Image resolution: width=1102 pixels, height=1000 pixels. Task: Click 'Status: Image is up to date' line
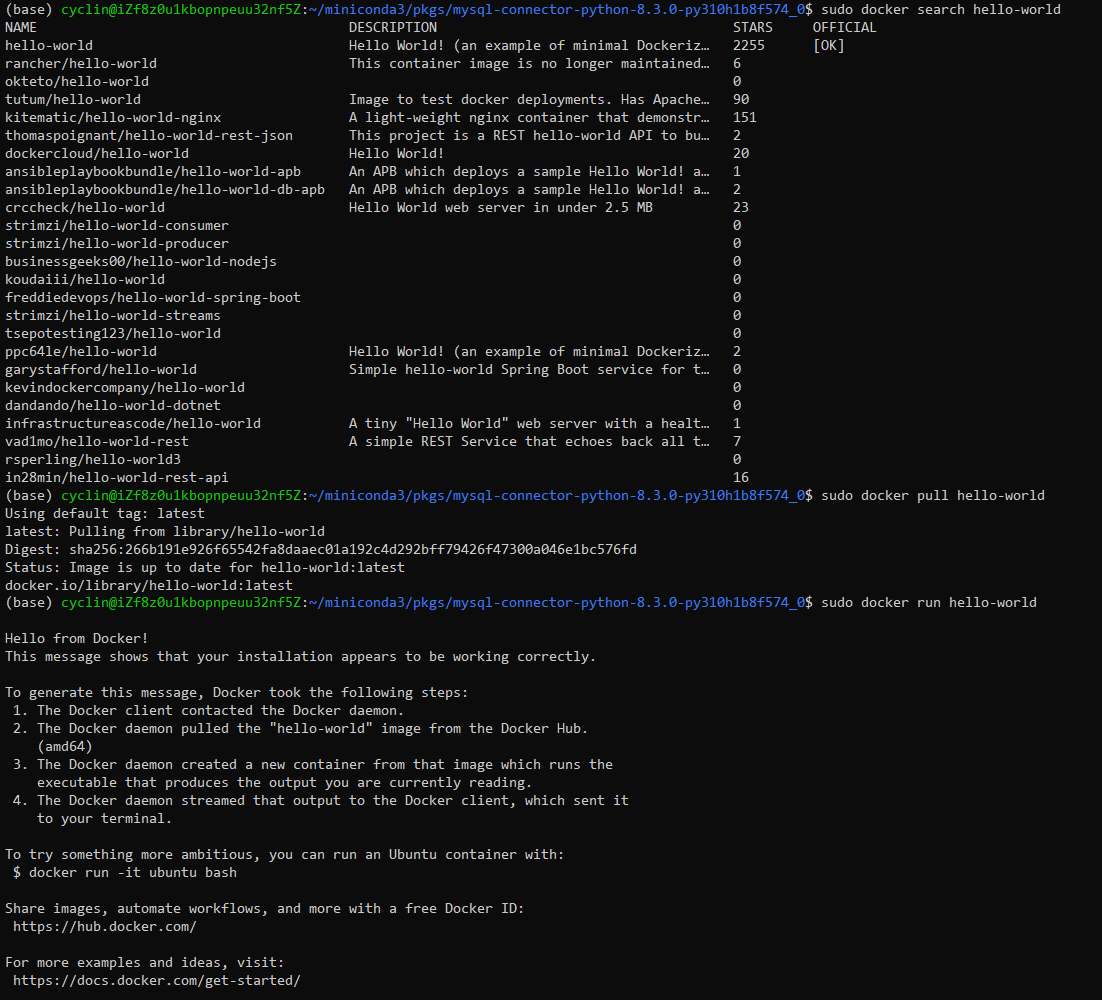pos(205,567)
